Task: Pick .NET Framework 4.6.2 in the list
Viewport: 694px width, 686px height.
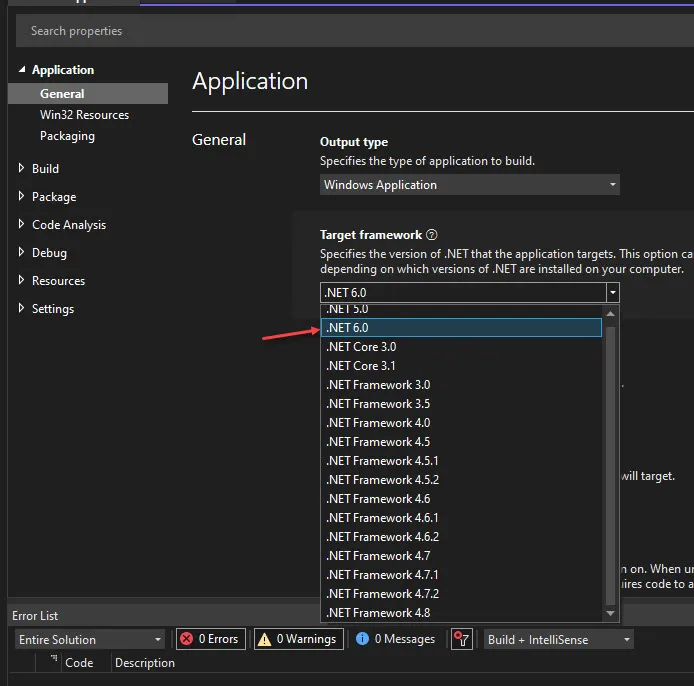Action: tap(461, 537)
